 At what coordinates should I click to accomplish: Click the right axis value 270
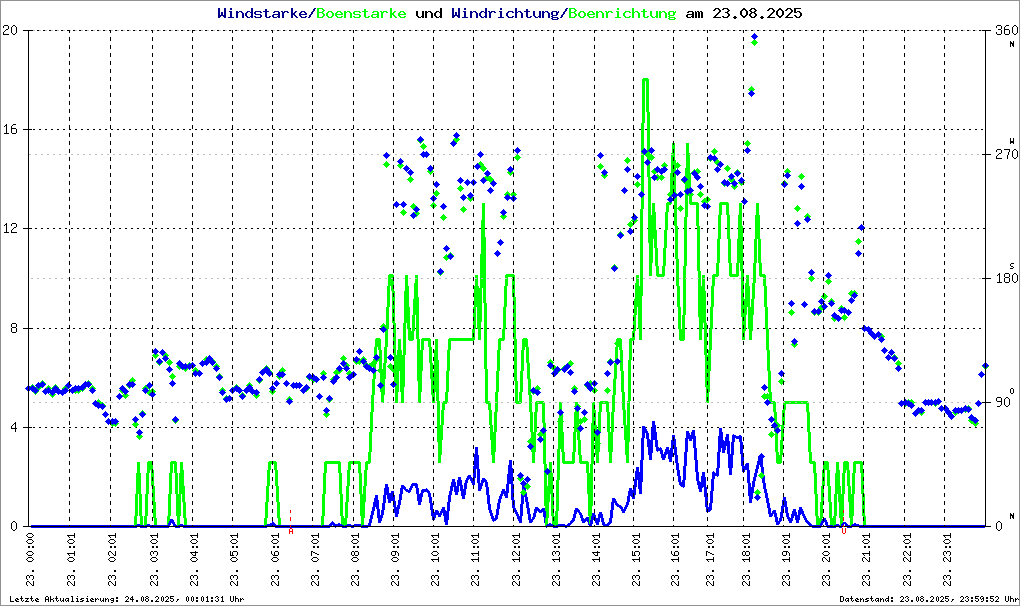1006,154
